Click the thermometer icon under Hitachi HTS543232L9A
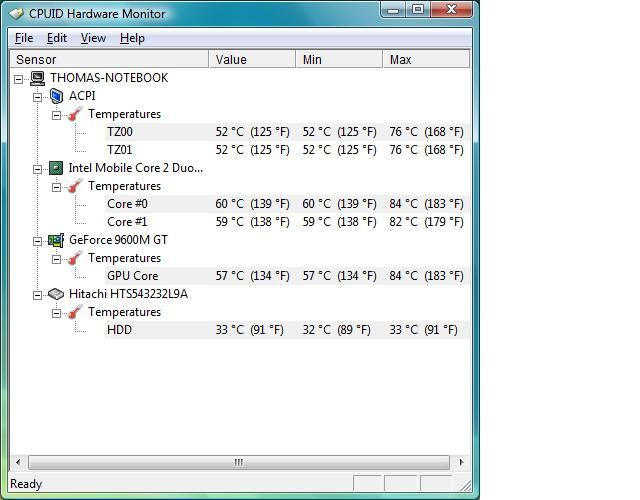Image resolution: width=640 pixels, height=500 pixels. pyautogui.click(x=75, y=312)
